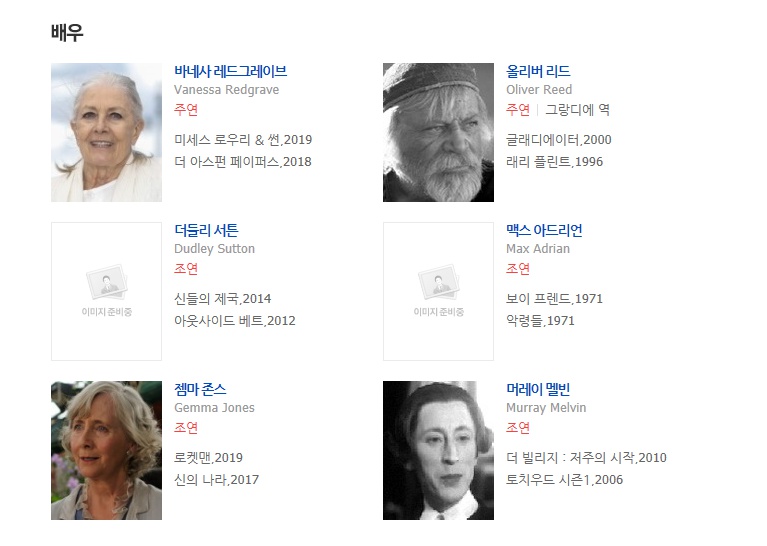This screenshot has width=767, height=546.
Task: Open the film 보이 프렌드,1971
Action: click(554, 299)
